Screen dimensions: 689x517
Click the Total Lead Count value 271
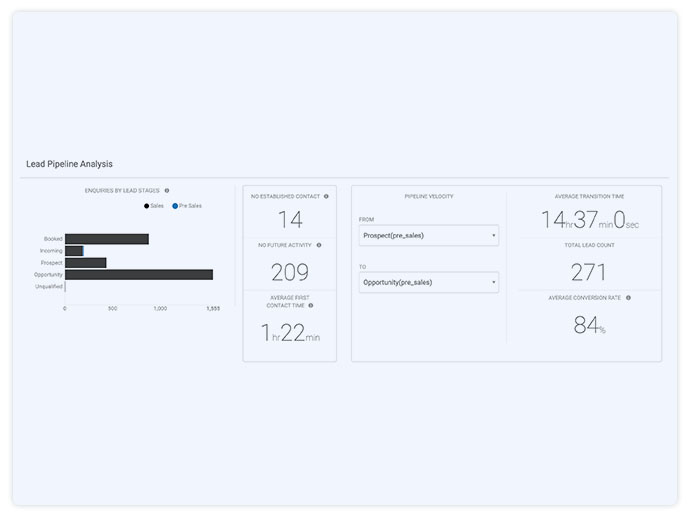click(589, 272)
